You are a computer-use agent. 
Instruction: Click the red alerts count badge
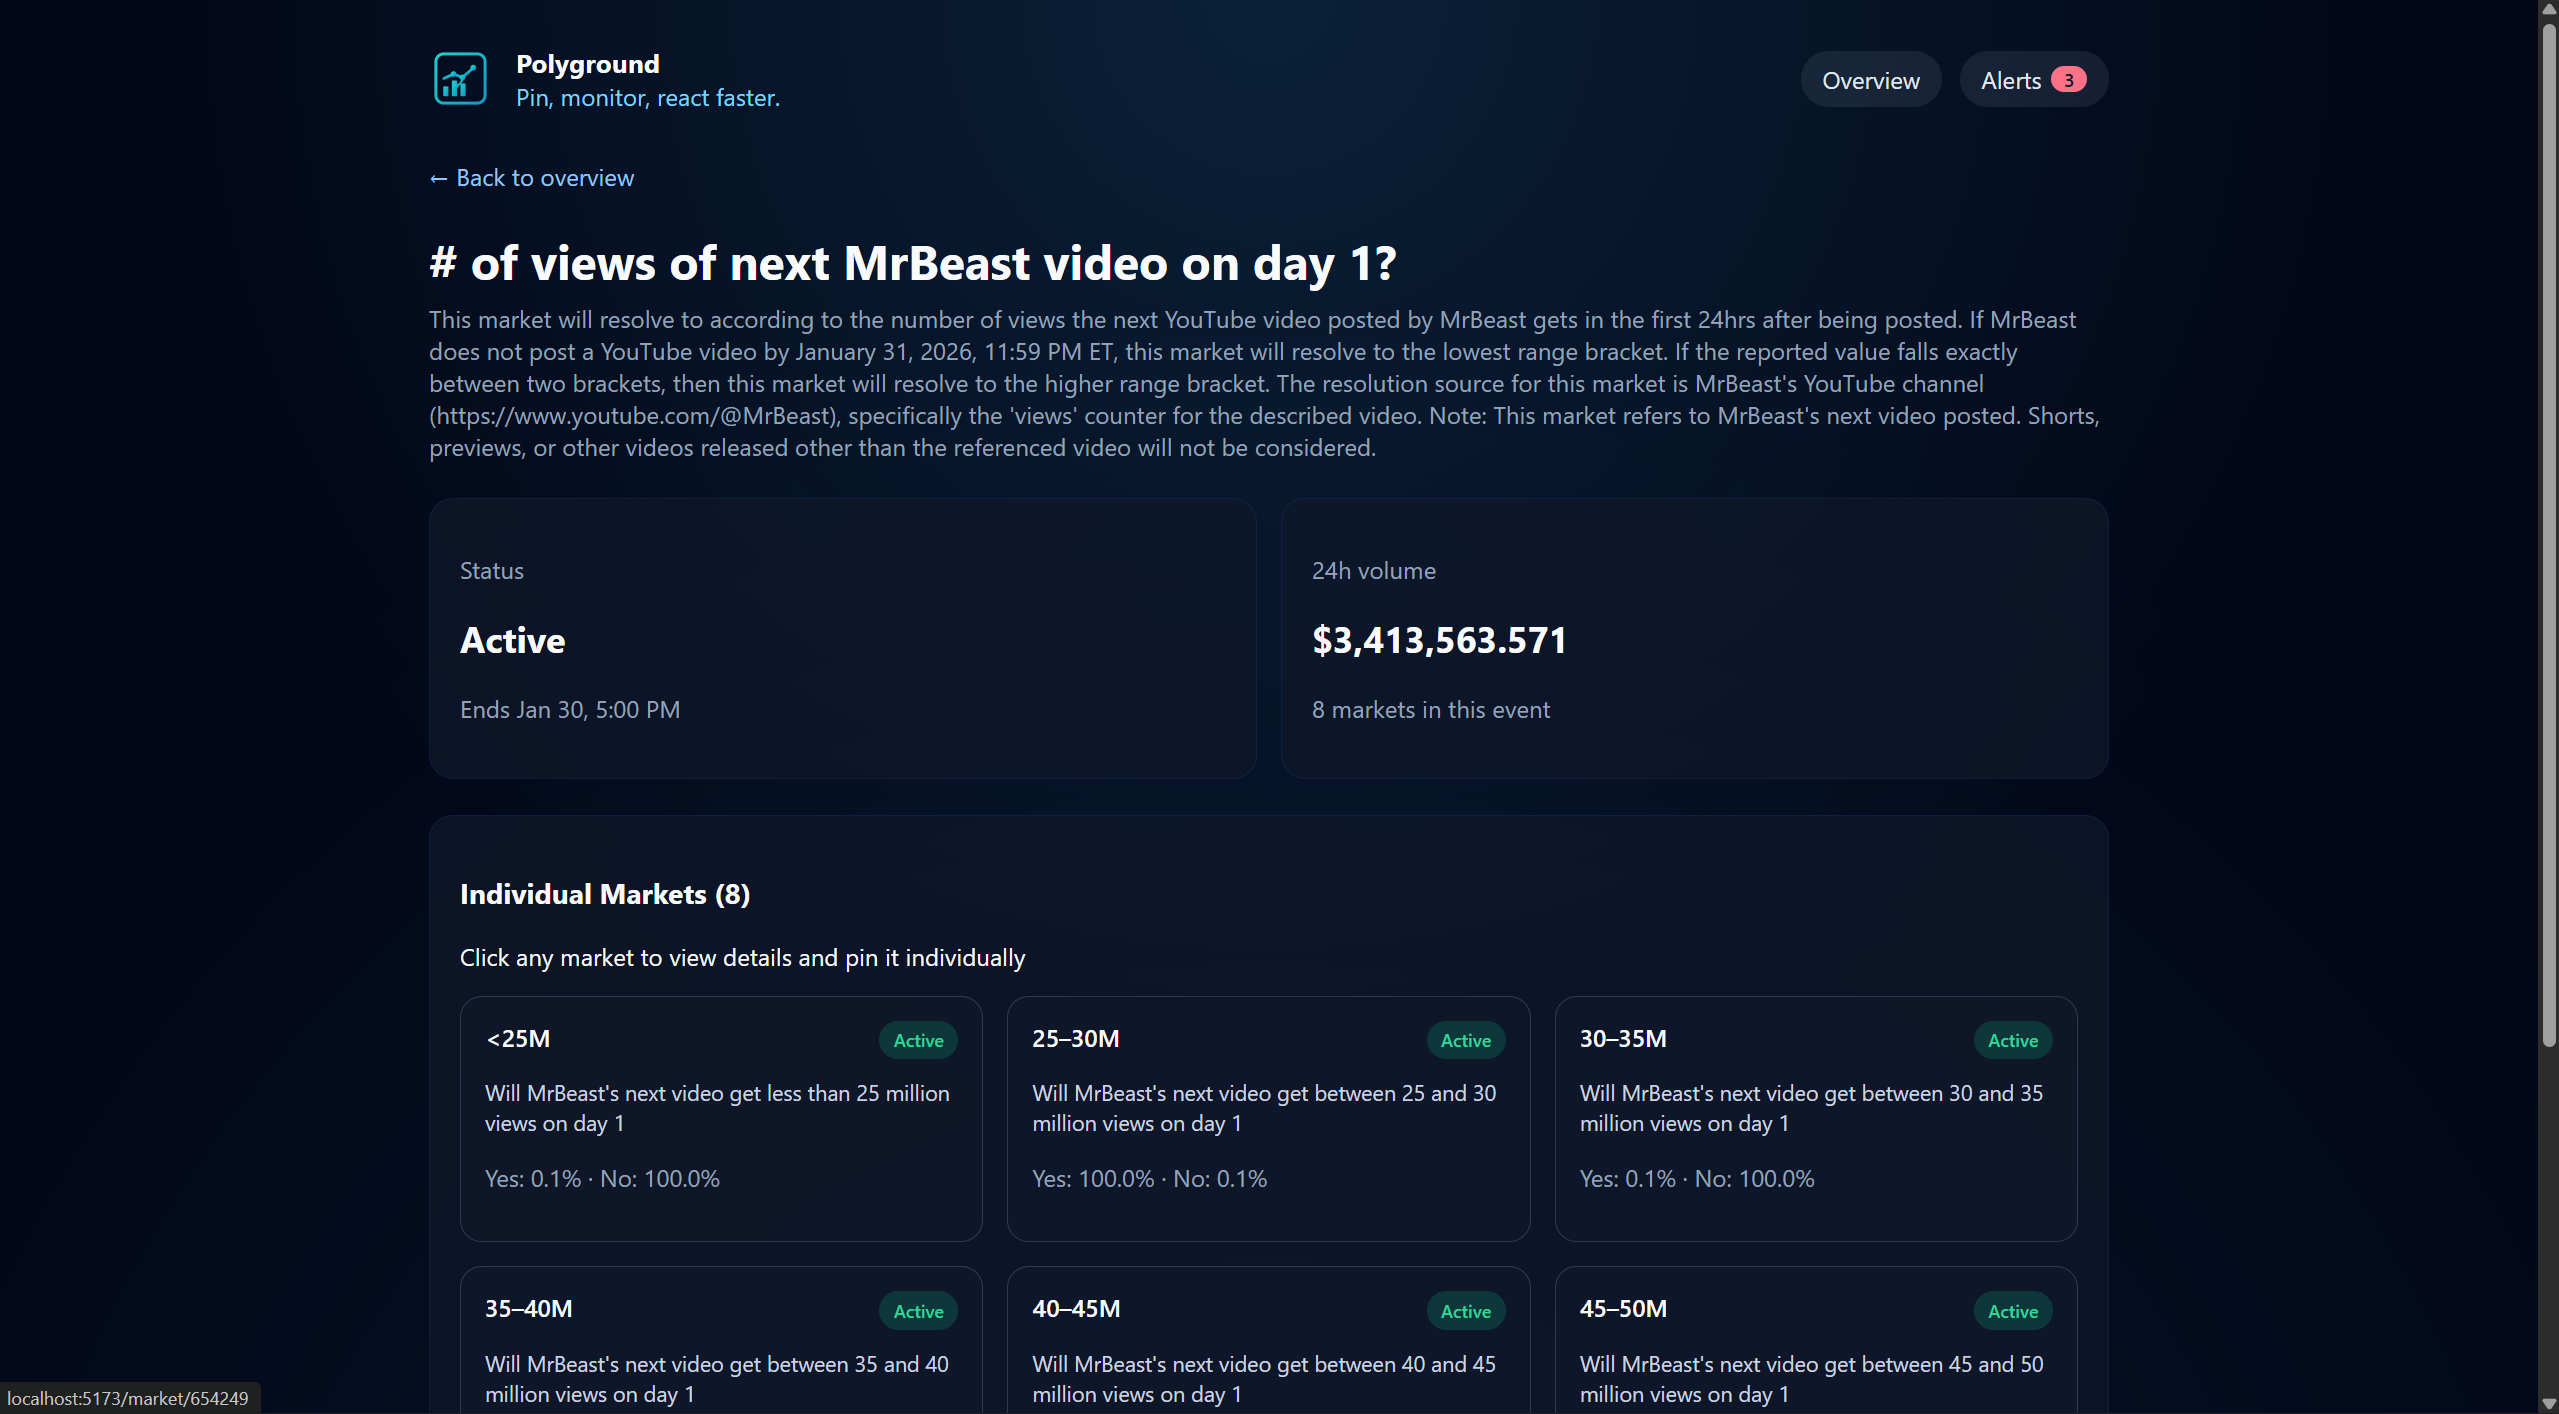(x=2068, y=80)
